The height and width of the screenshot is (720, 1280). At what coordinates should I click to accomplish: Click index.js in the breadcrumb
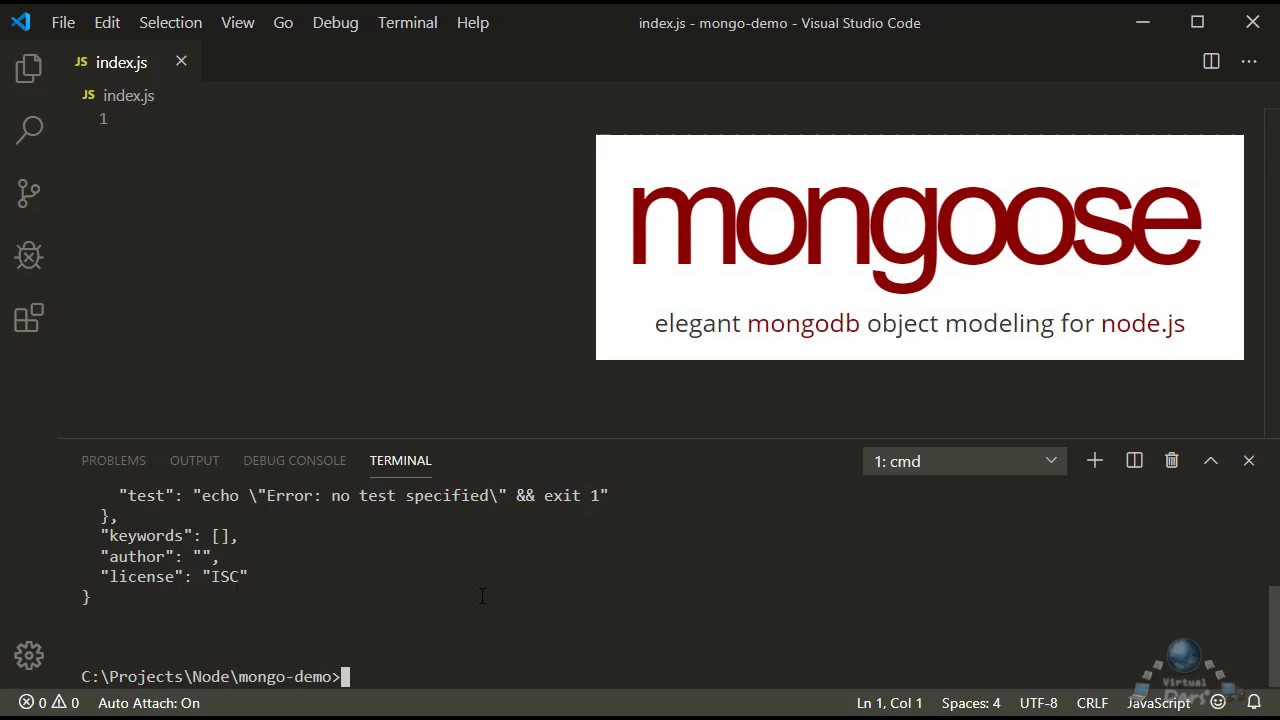point(128,95)
